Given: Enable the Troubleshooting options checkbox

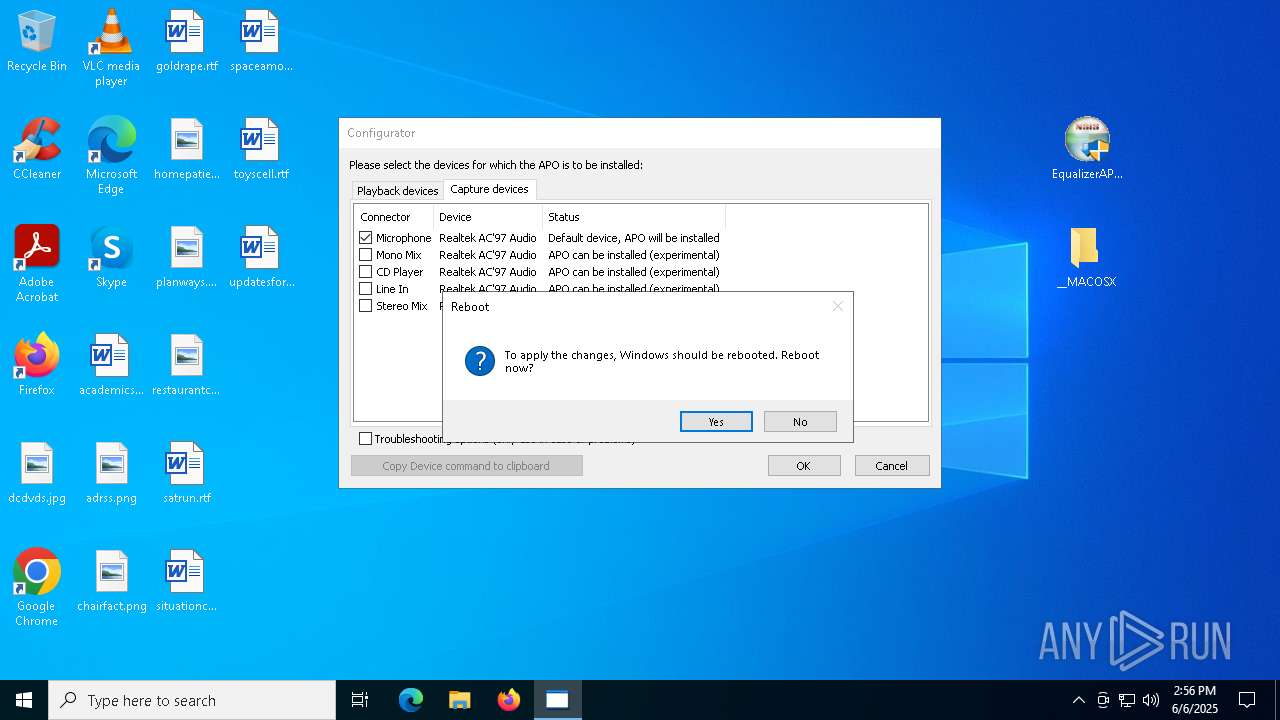Looking at the screenshot, I should 365,438.
